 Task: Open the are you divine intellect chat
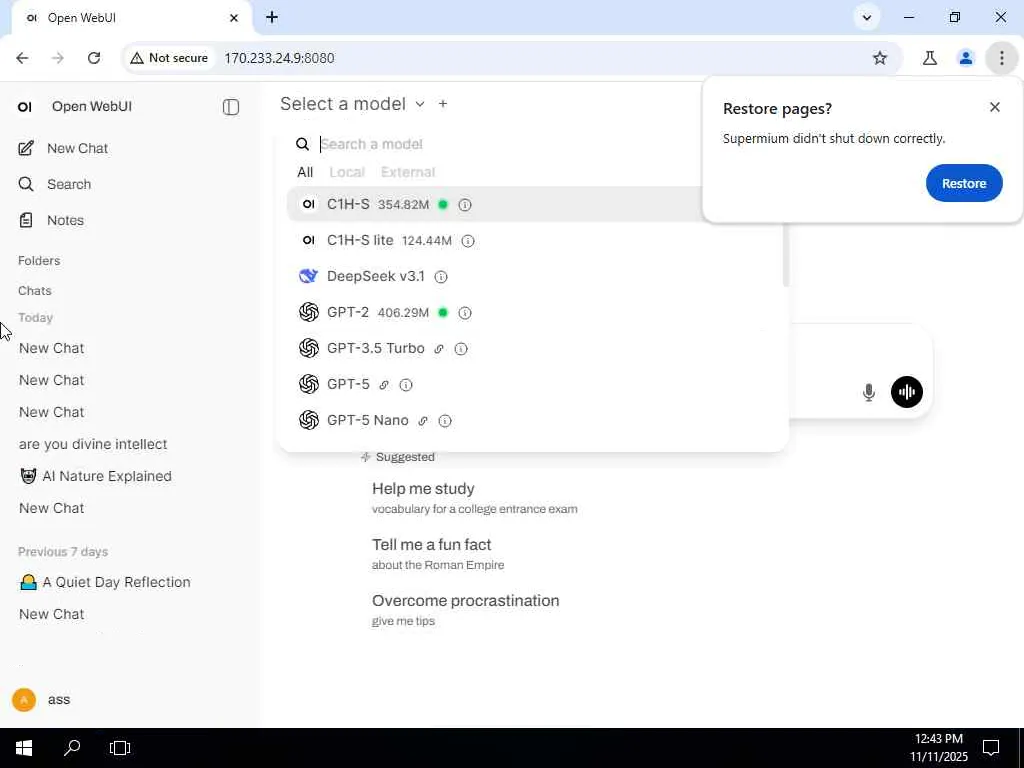93,444
